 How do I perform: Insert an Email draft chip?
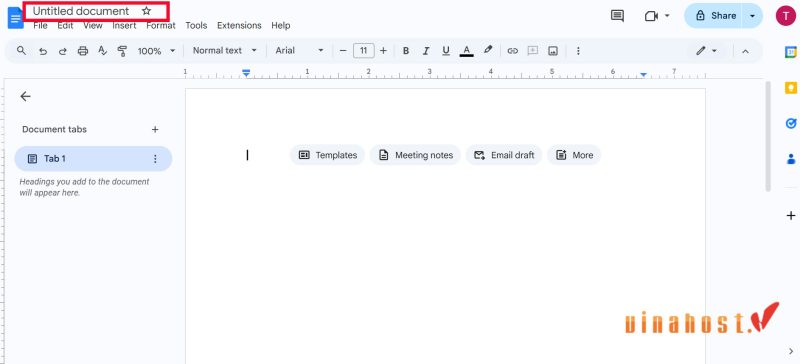[504, 155]
